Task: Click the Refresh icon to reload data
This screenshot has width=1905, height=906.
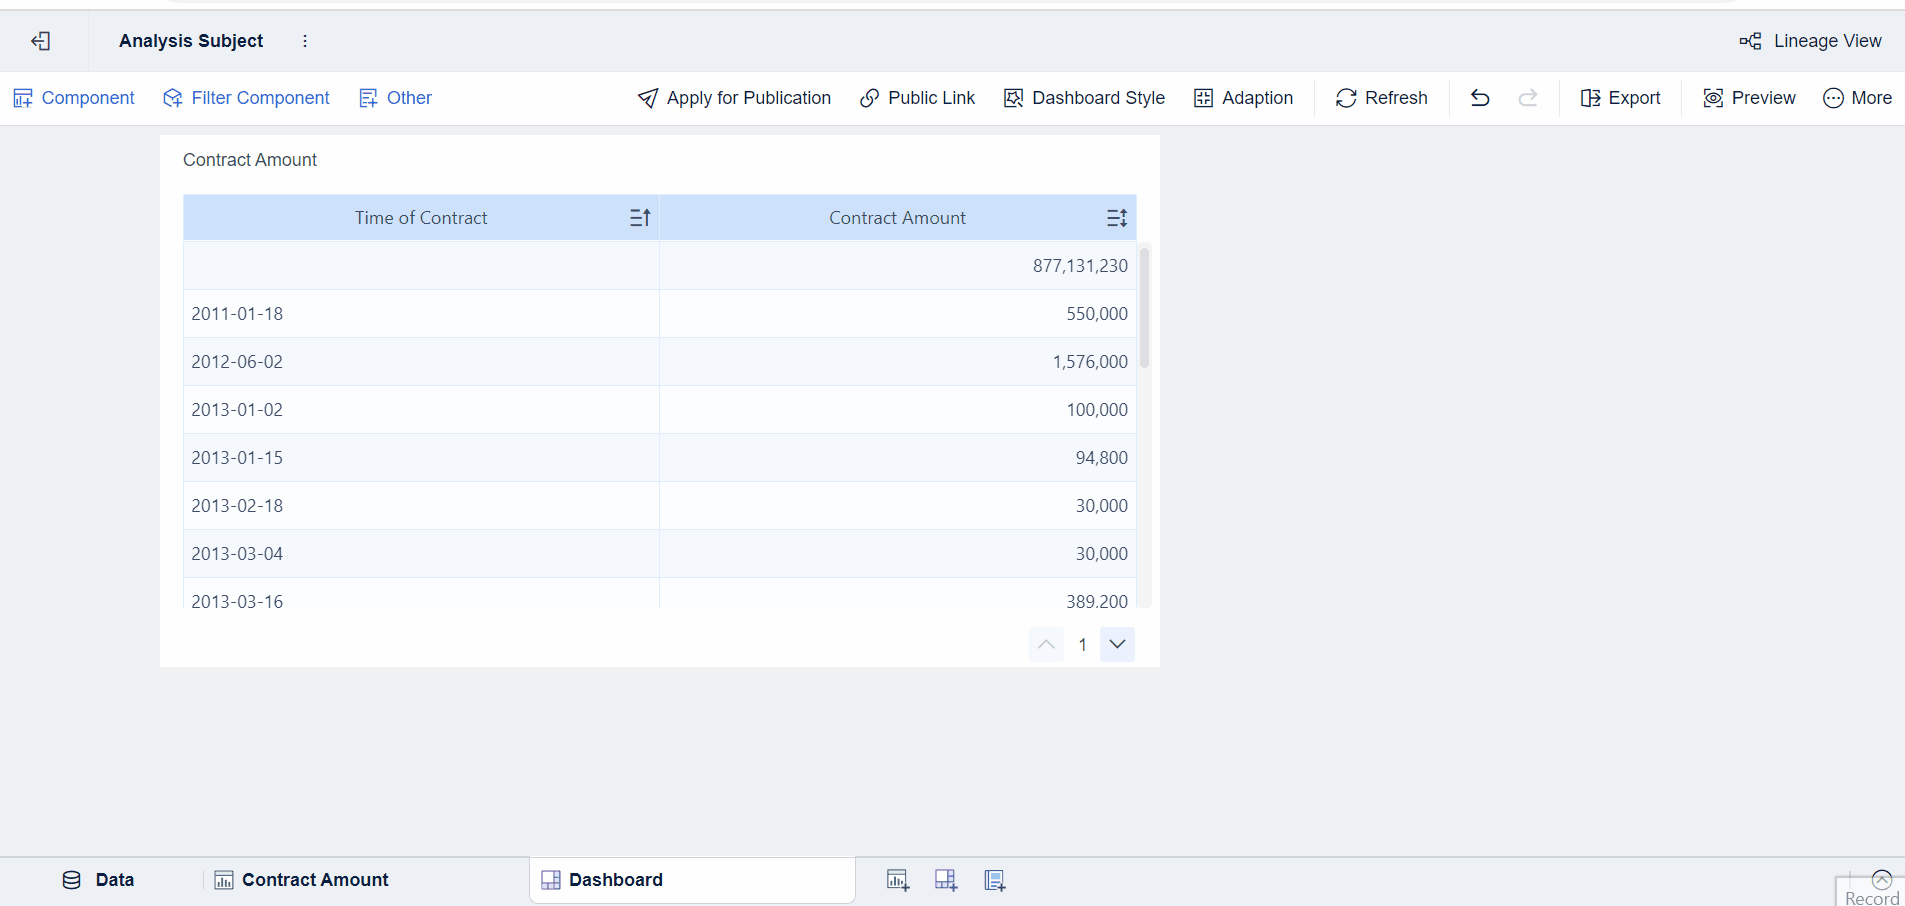Action: coord(1381,97)
